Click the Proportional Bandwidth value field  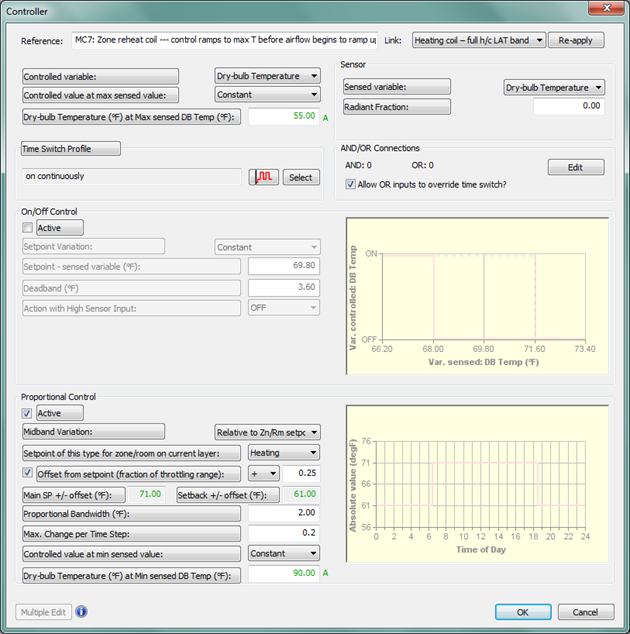tap(283, 513)
